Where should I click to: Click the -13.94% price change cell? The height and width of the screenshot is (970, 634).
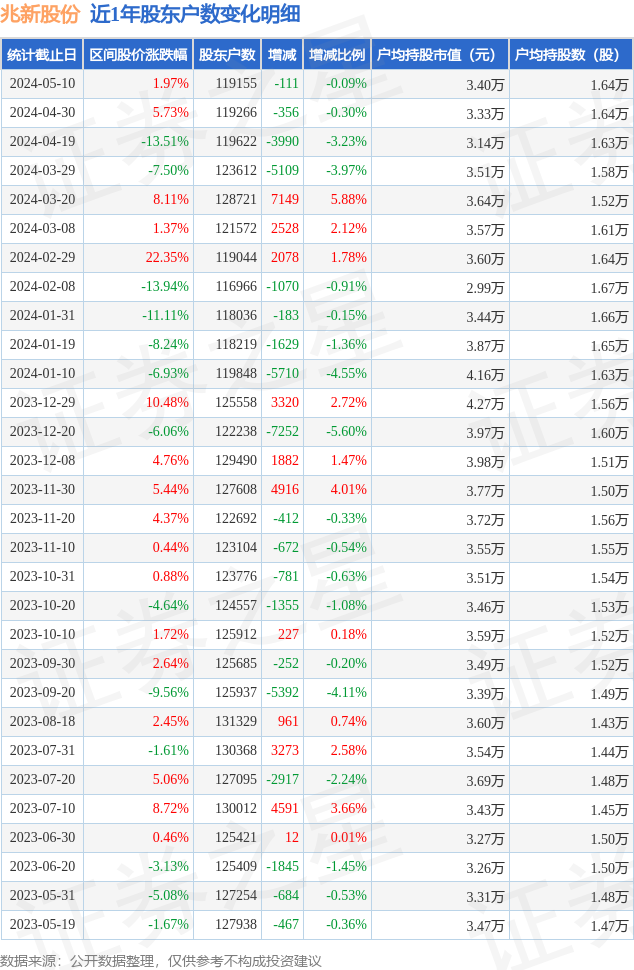(165, 287)
